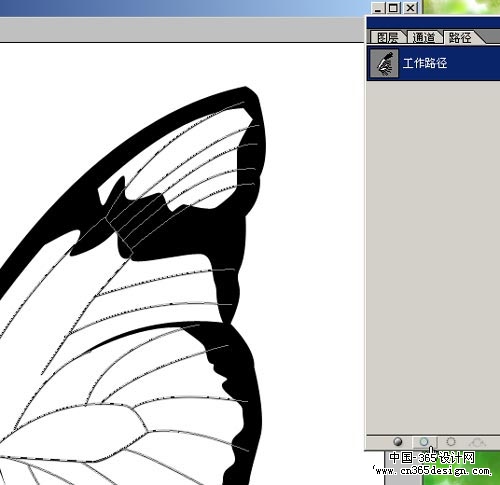Select the 工作路径 thumbnail
This screenshot has width=500, height=485.
coord(385,63)
